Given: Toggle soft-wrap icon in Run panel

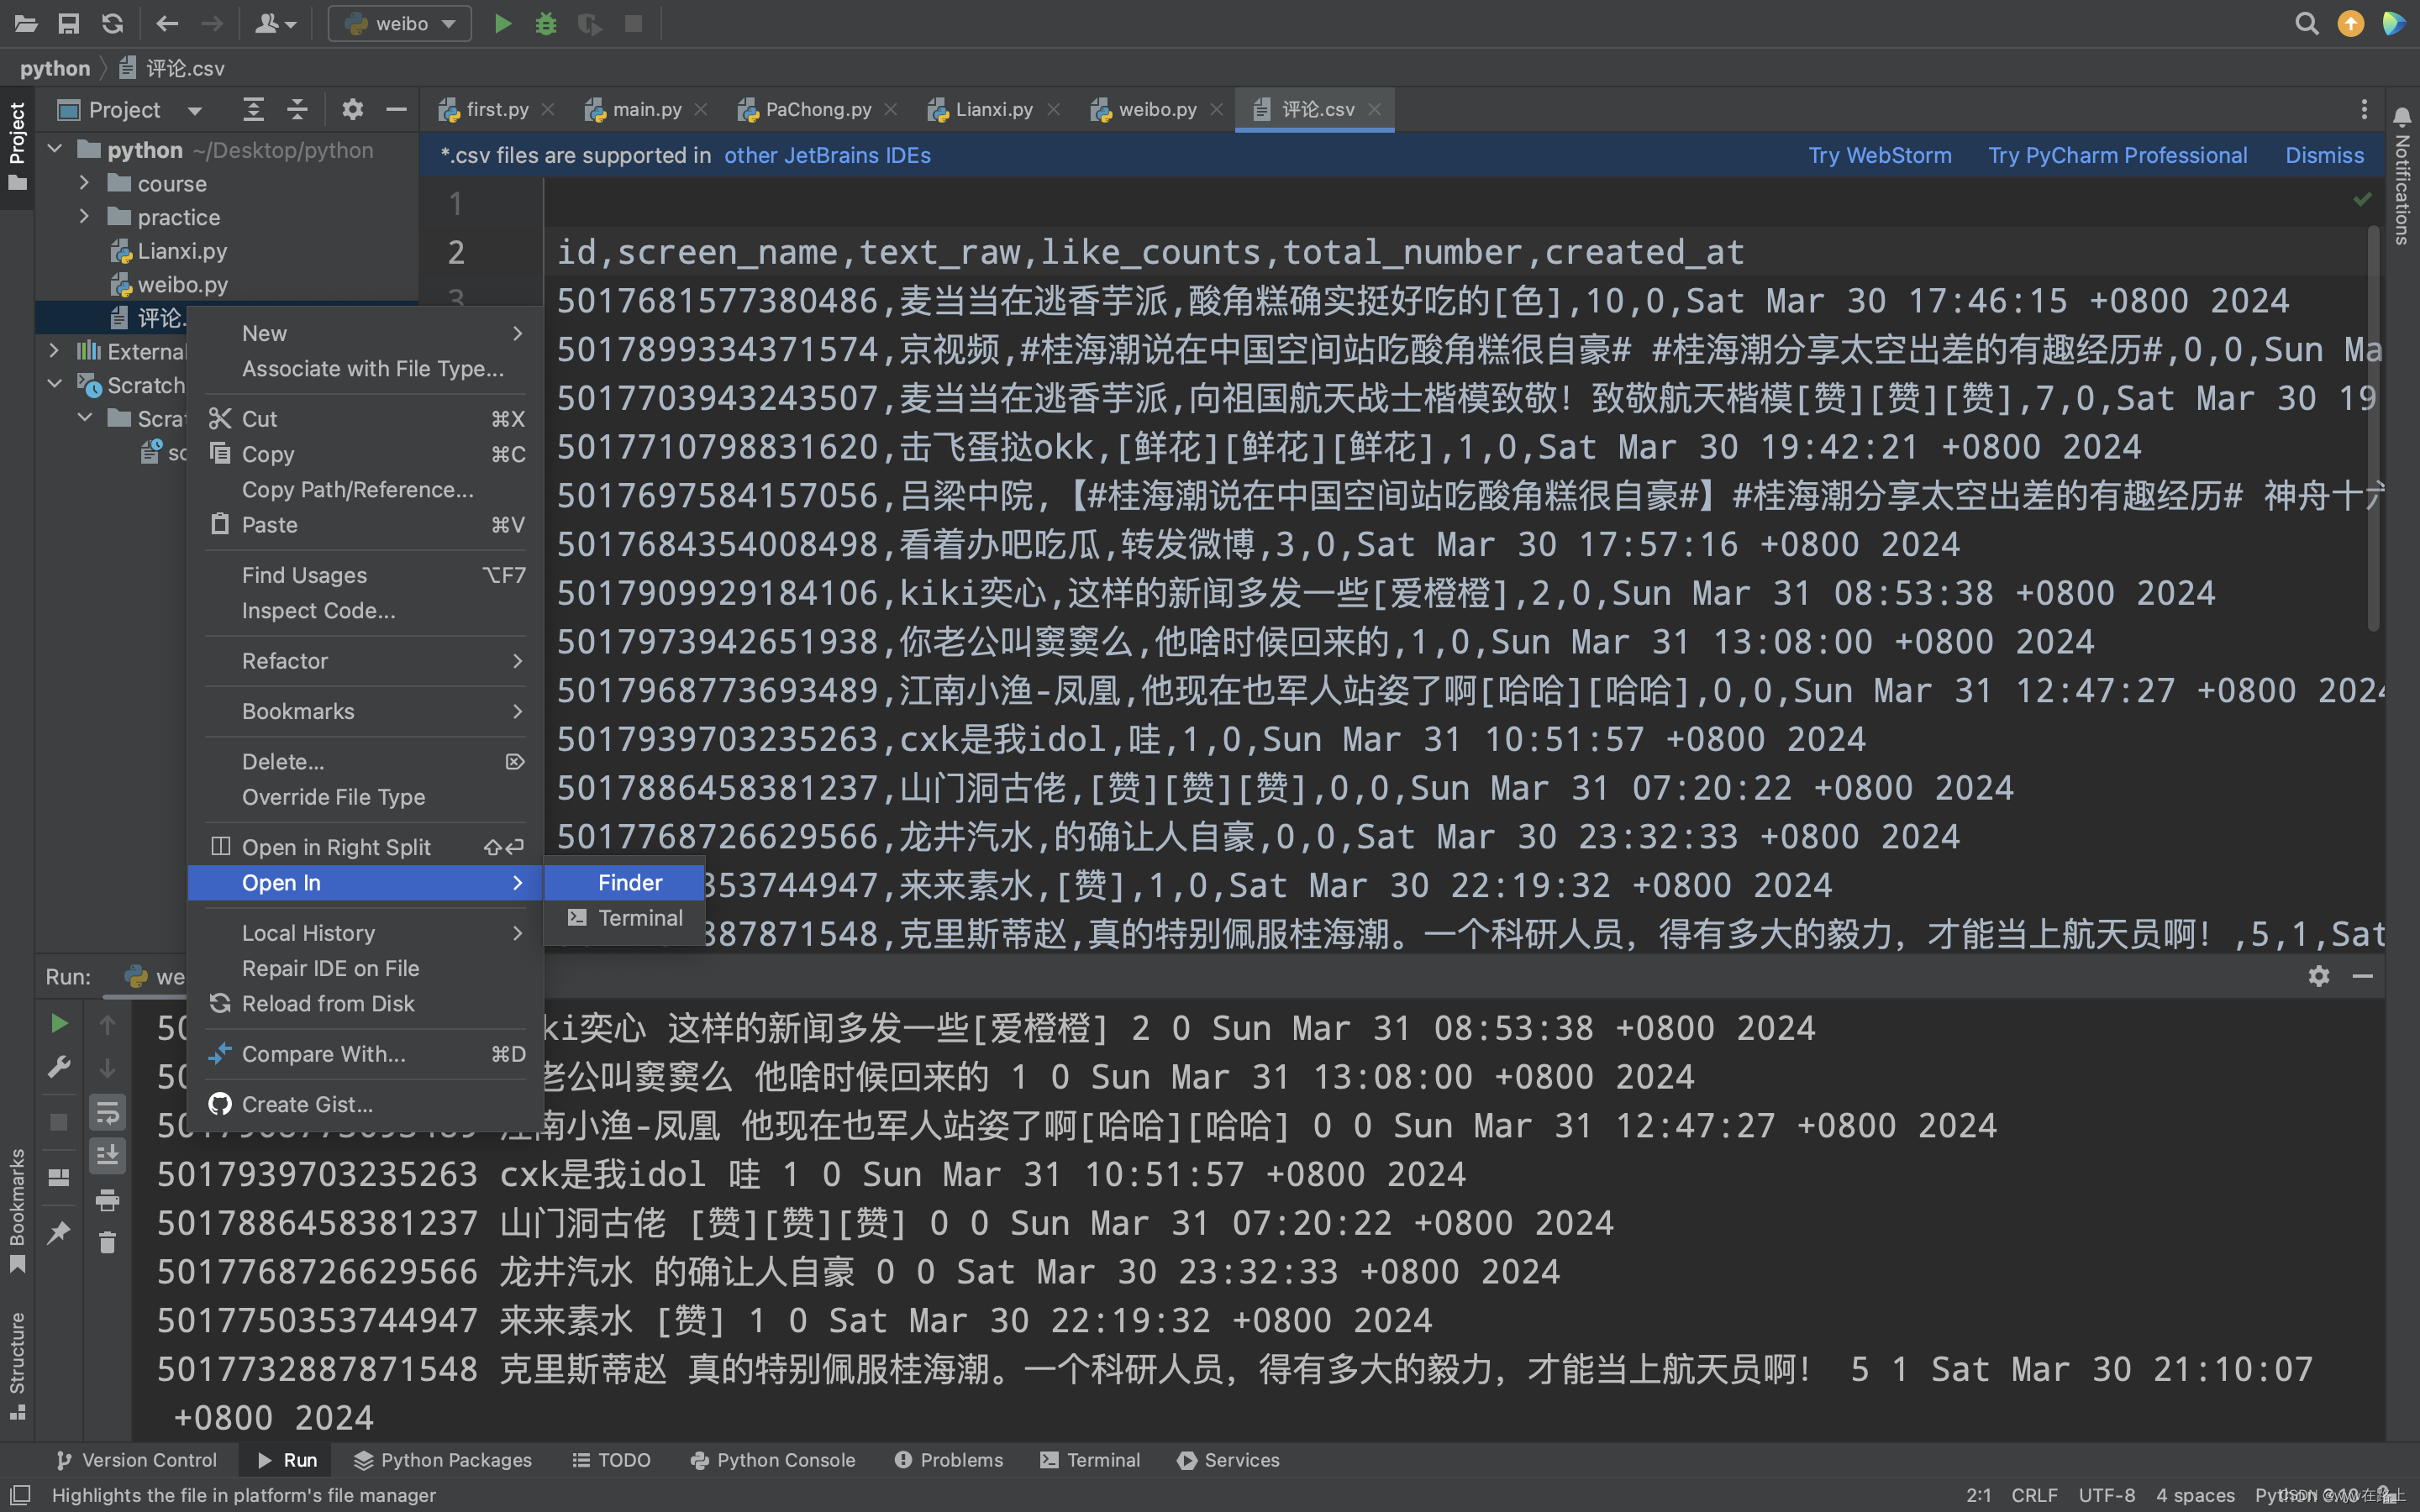Looking at the screenshot, I should [107, 1112].
